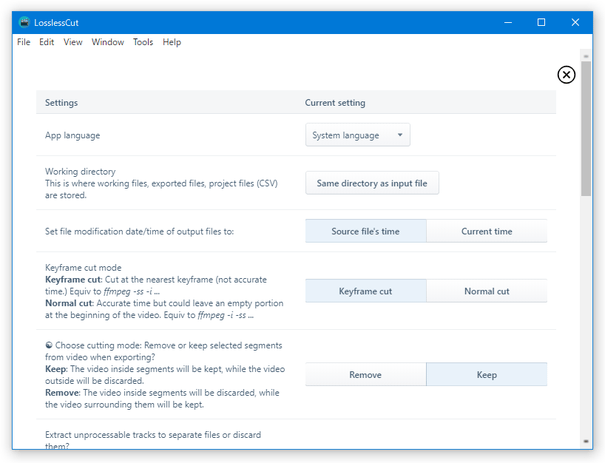Click the scrollbar up arrow
Screen dimensions: 605x463
586,56
